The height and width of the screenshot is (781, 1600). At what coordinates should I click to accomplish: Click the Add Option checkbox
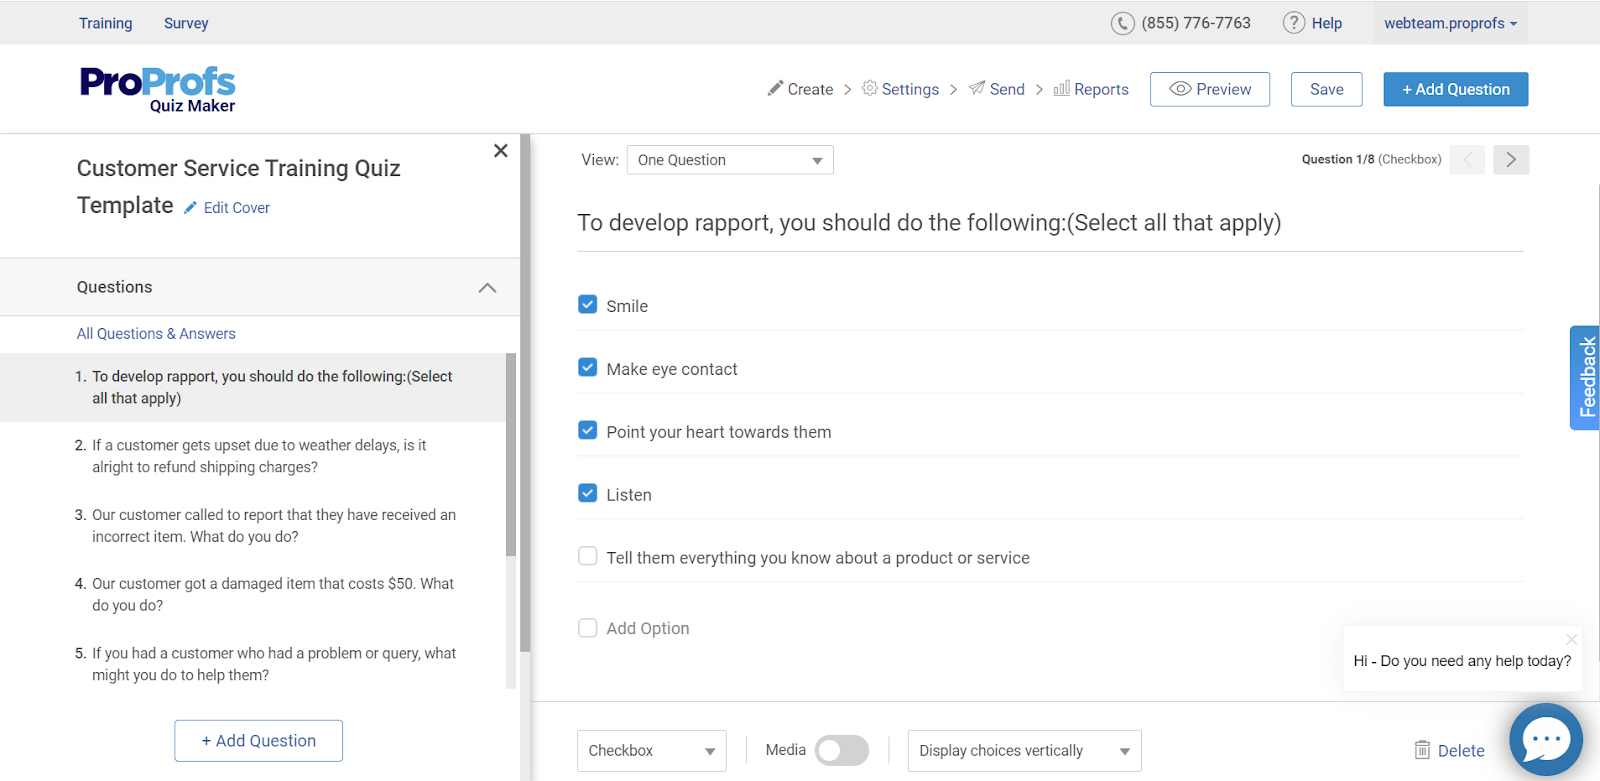click(588, 628)
